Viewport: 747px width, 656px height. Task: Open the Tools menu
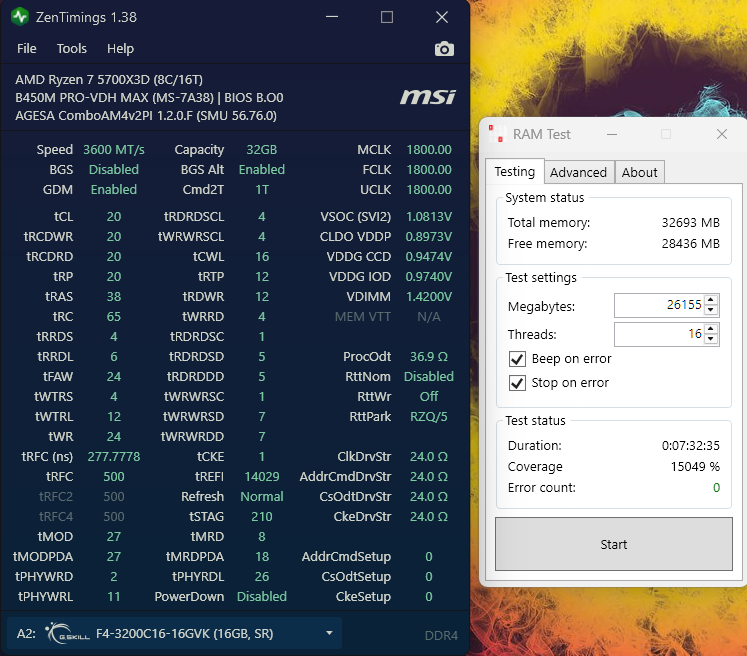(x=71, y=49)
